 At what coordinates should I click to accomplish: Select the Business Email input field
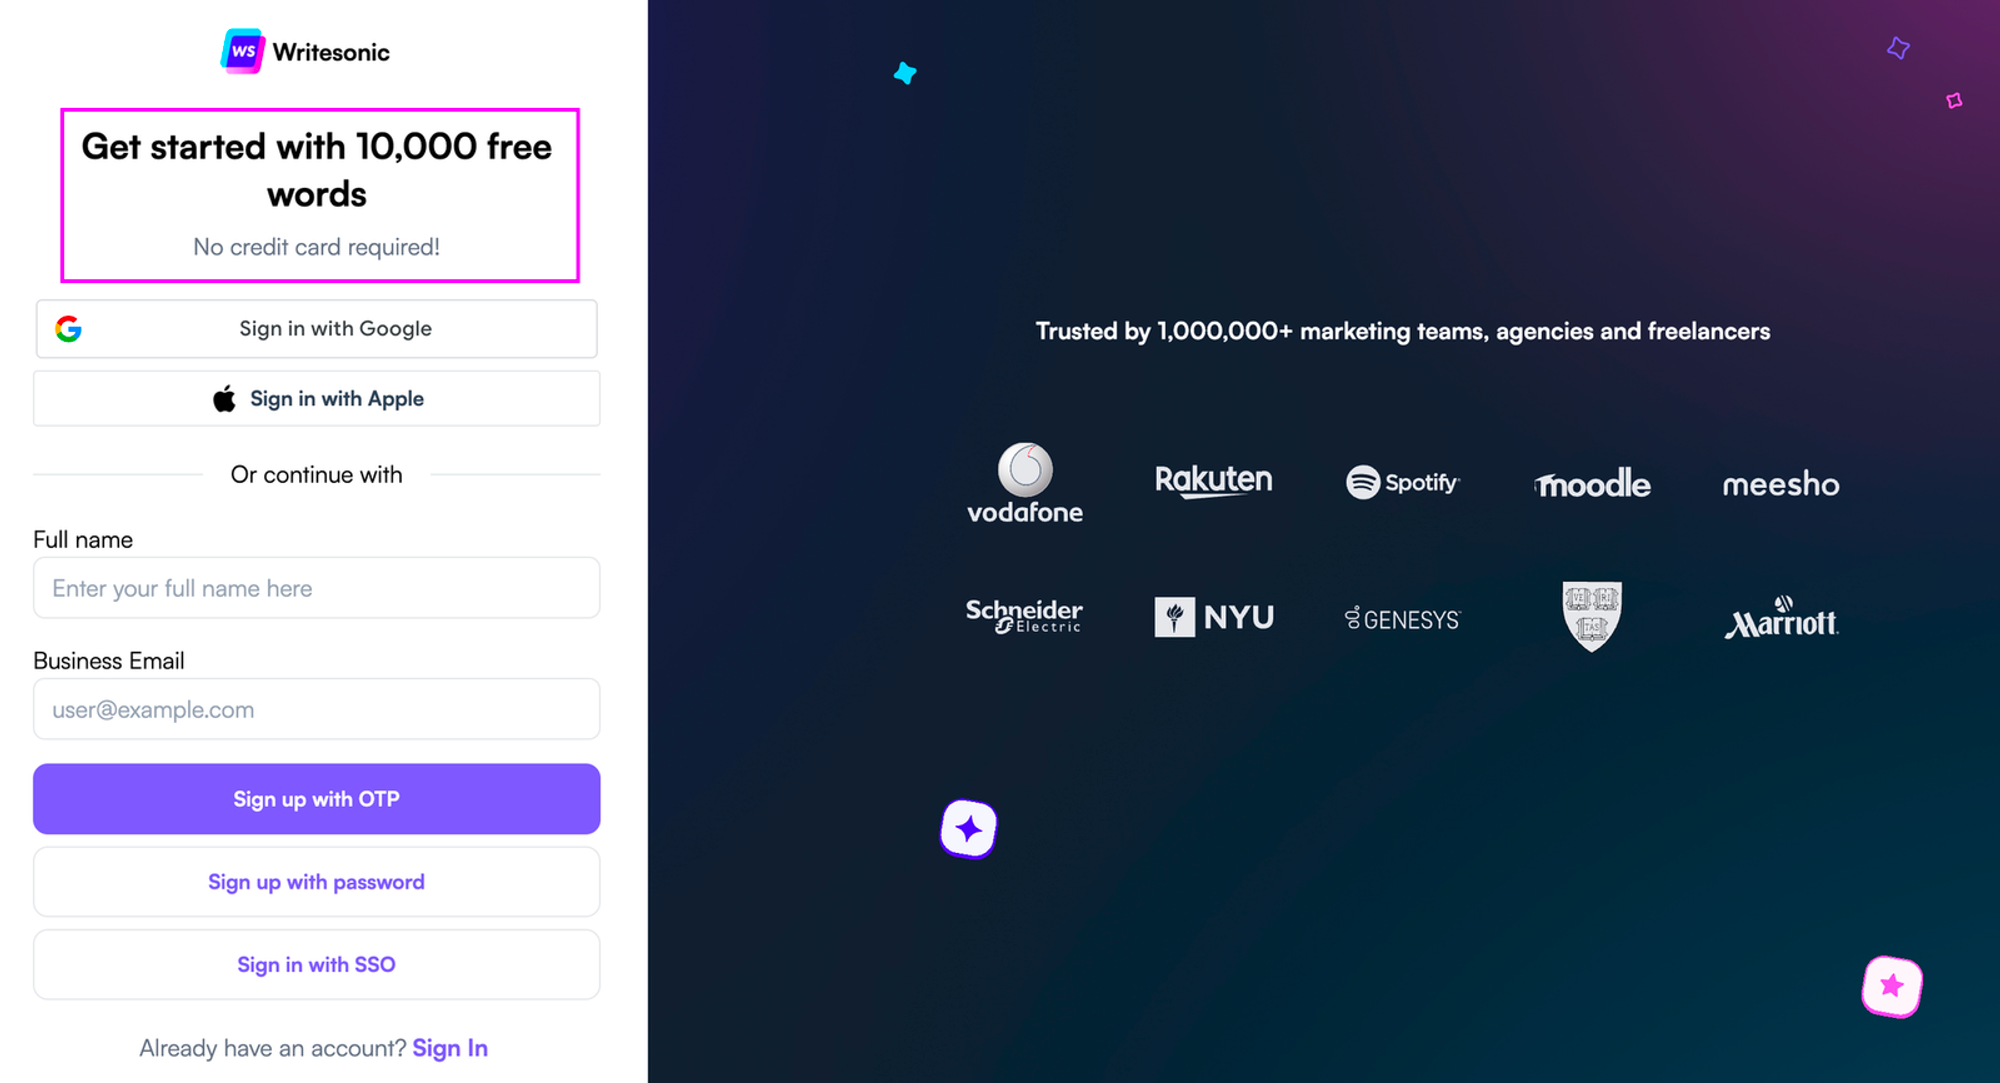pos(317,710)
